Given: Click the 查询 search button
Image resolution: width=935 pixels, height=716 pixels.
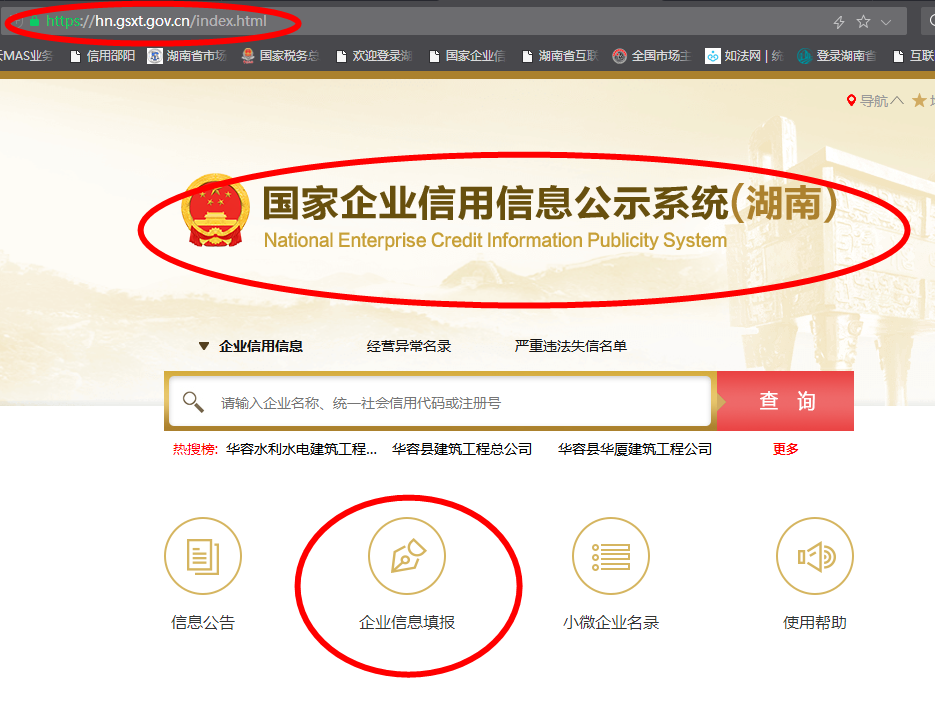Looking at the screenshot, I should coord(785,401).
